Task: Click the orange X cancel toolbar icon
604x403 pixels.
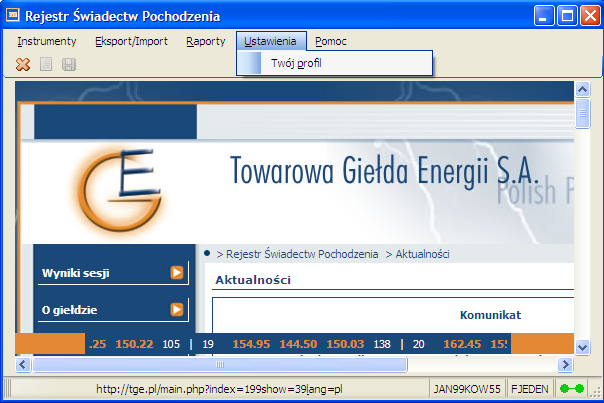Action: tap(23, 64)
